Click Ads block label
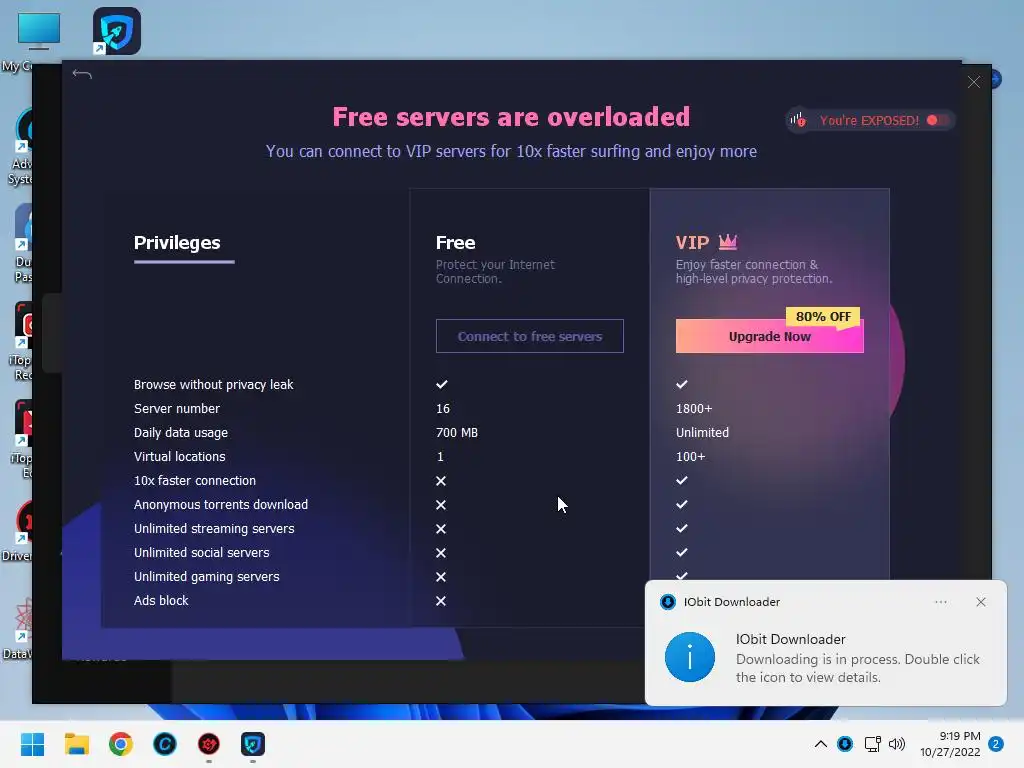This screenshot has width=1024, height=768. (x=161, y=601)
